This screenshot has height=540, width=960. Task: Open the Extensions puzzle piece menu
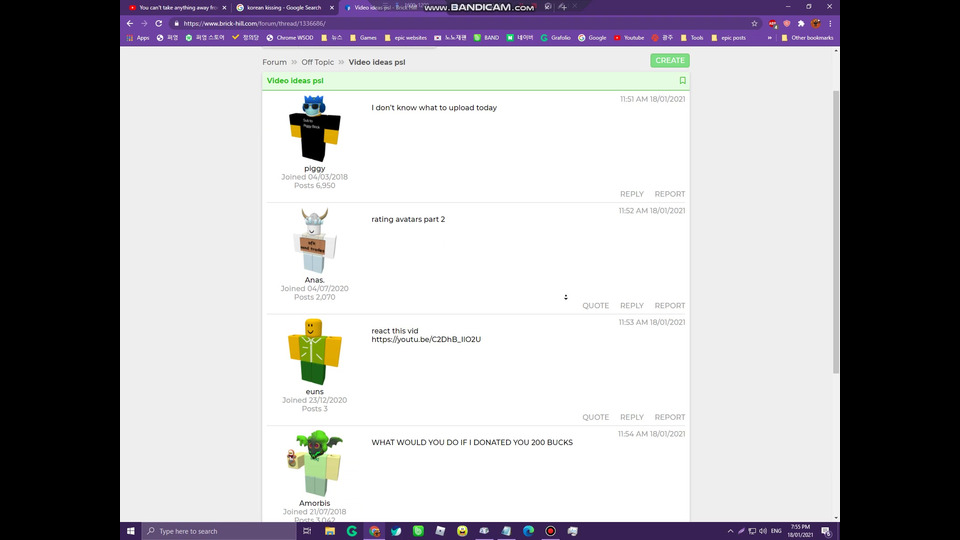[801, 23]
